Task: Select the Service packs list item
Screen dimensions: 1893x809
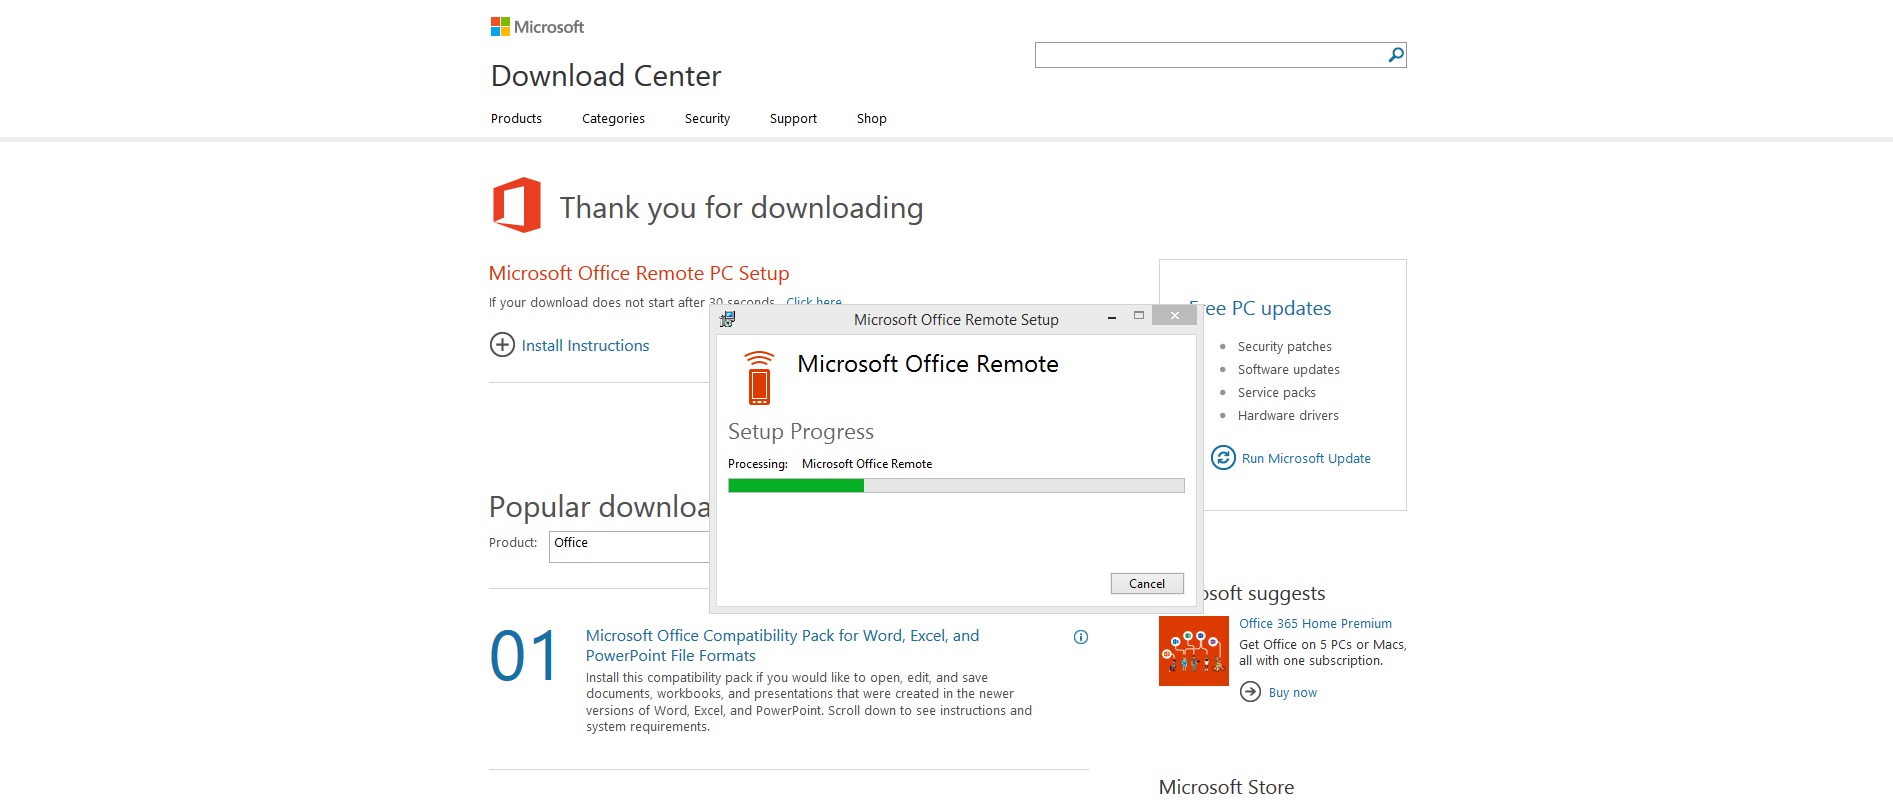Action: 1276,392
